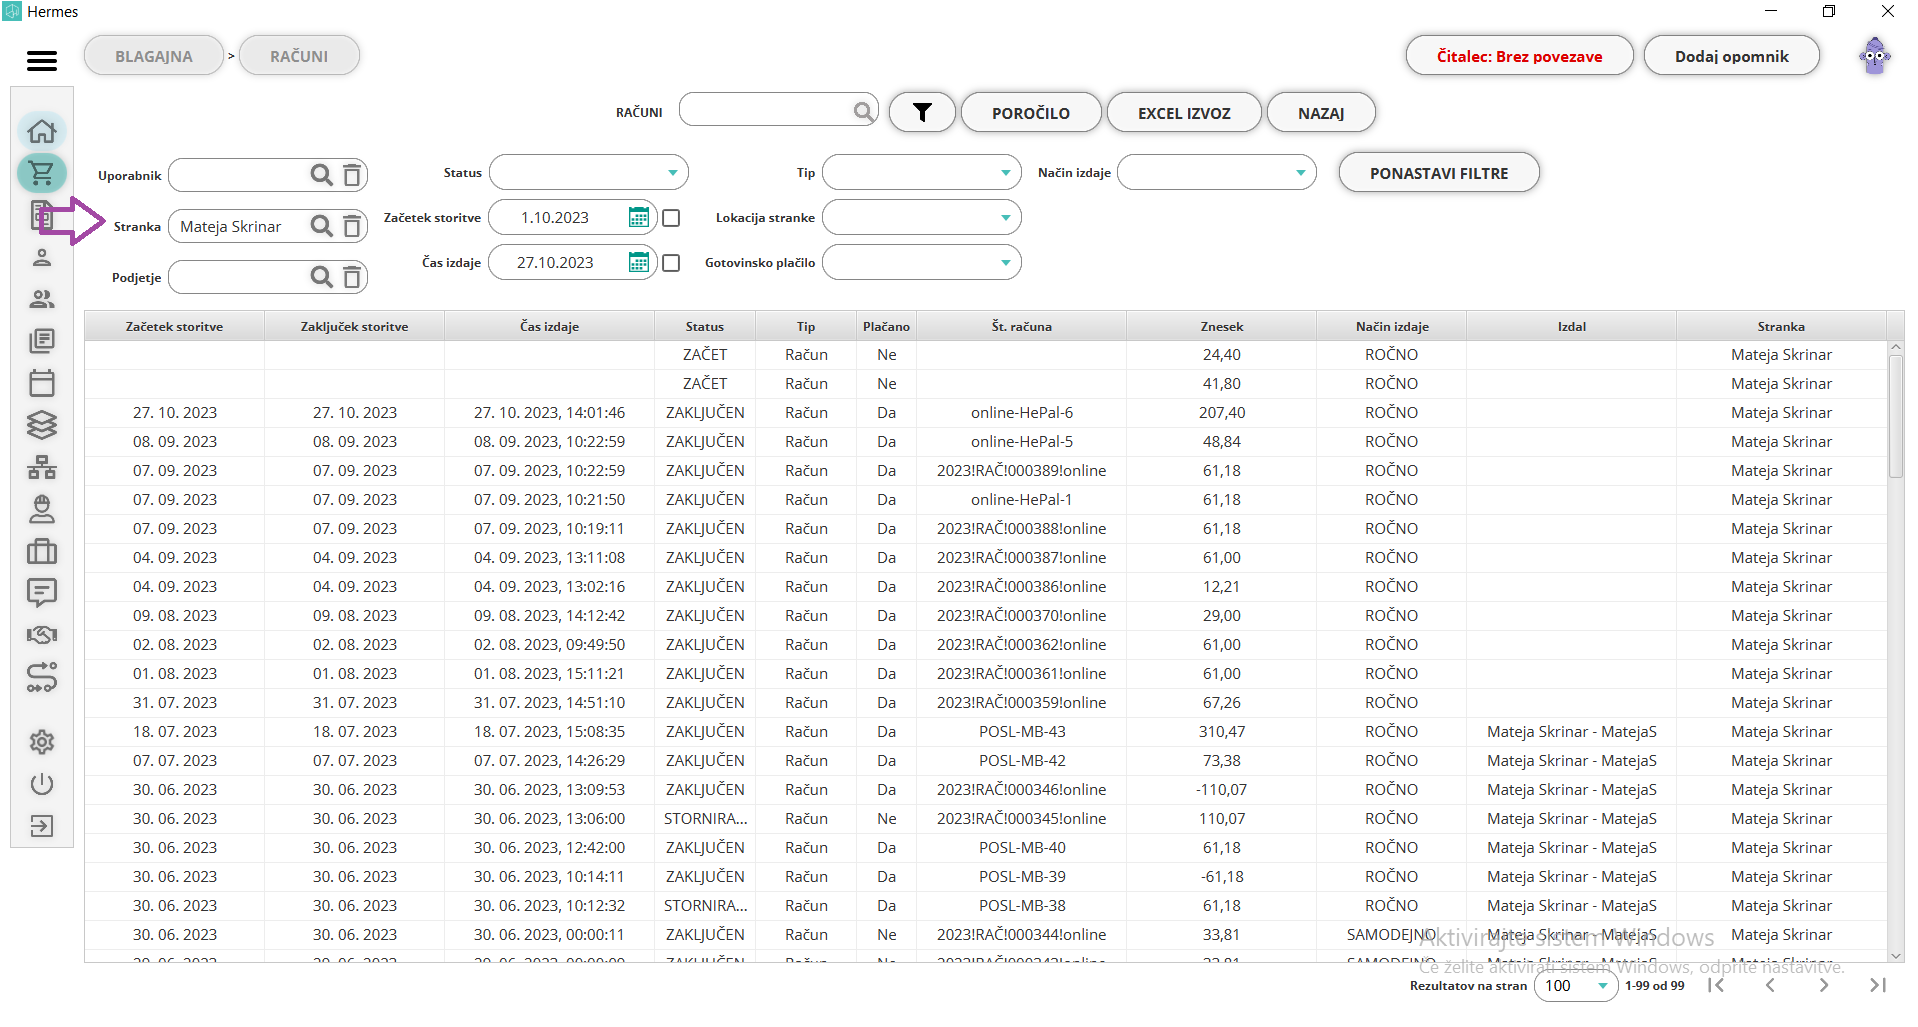Open calendar picker for Čas izdaje
This screenshot has width=1918, height=1027.
(638, 262)
